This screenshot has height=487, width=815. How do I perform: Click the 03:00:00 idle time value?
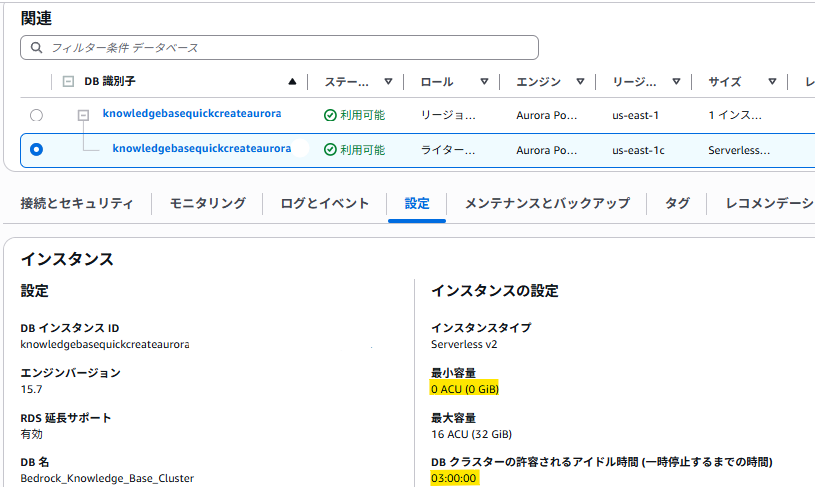pos(454,478)
